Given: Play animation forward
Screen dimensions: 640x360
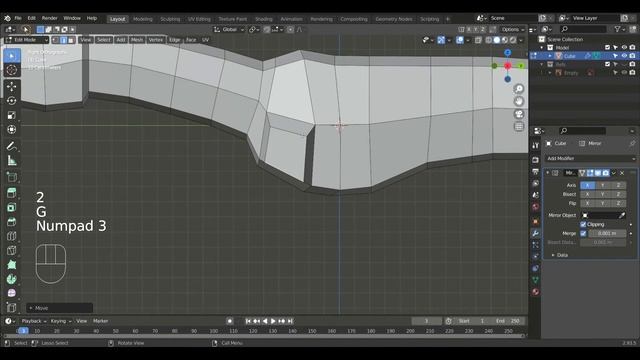Looking at the screenshot, I should pyautogui.click(x=273, y=321).
